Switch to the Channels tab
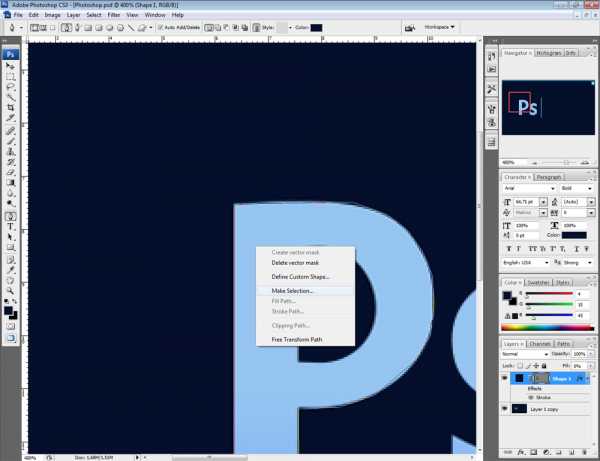Screen dimensions: 600x461 coord(540,344)
